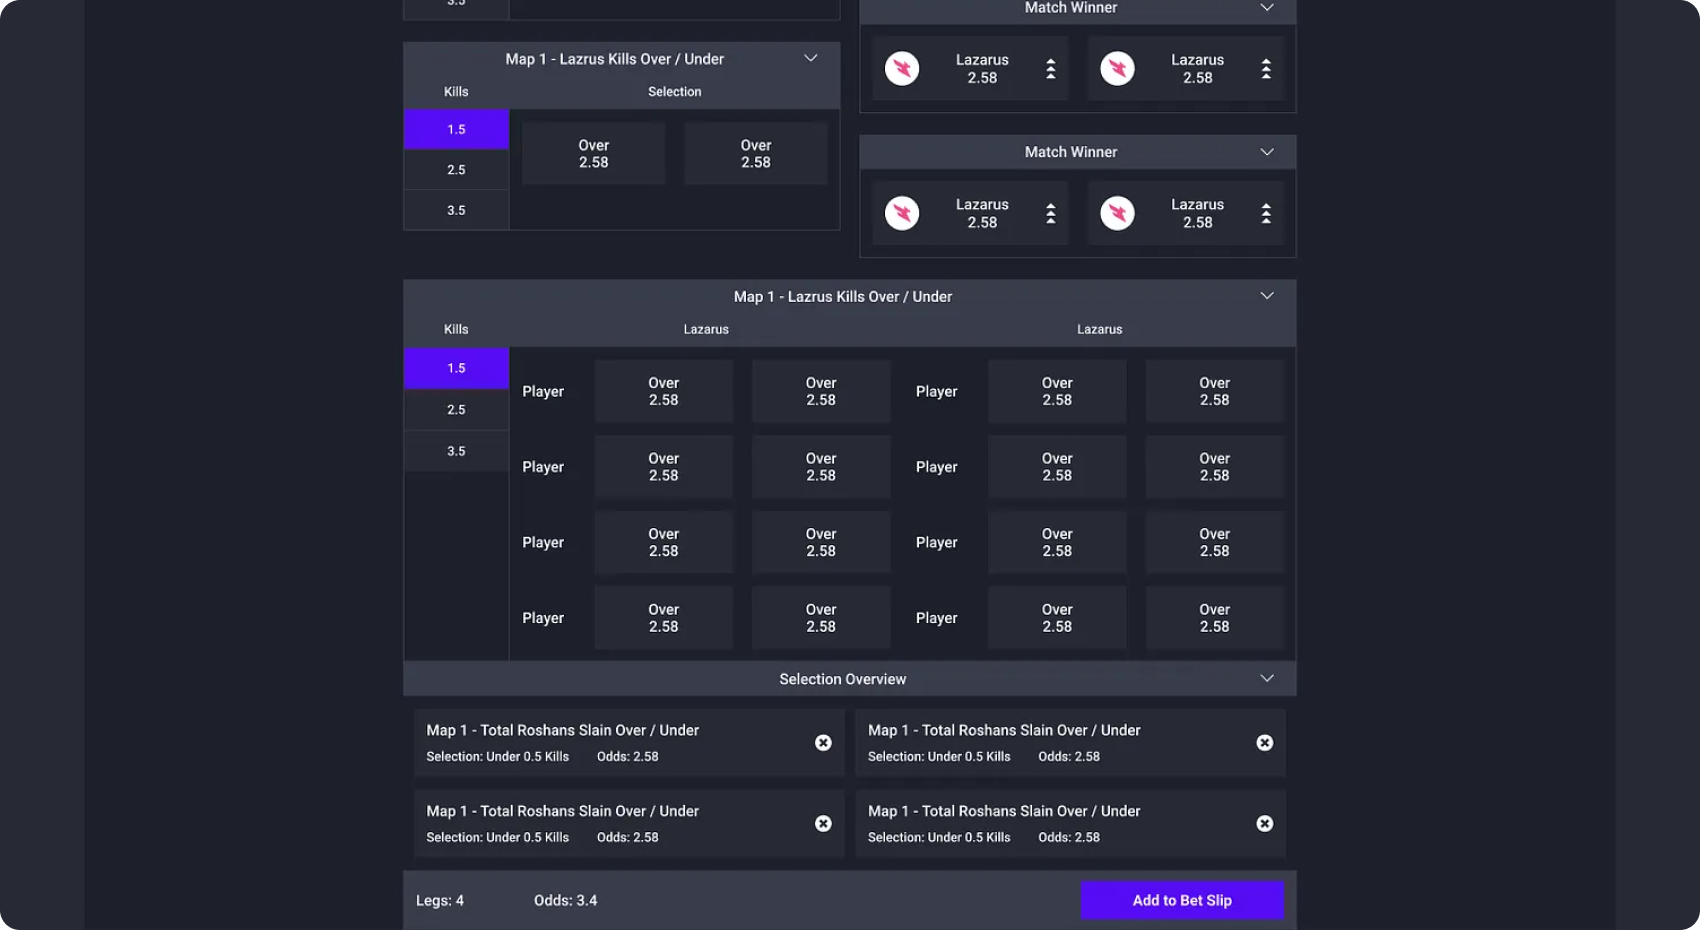
Task: Collapse the first Match Winner market
Action: coord(1267,8)
